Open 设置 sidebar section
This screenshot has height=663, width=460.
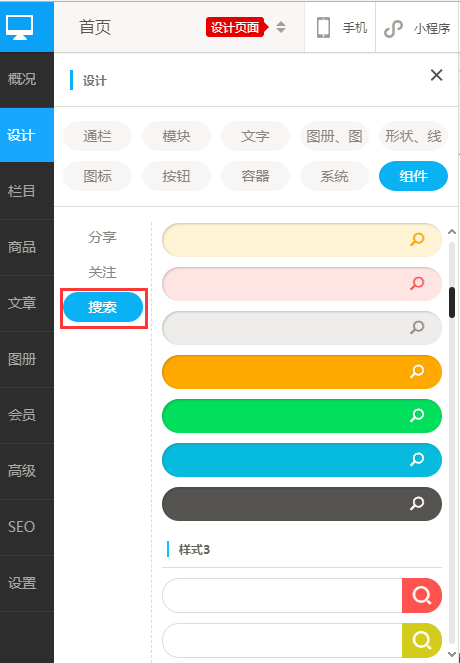(27, 583)
